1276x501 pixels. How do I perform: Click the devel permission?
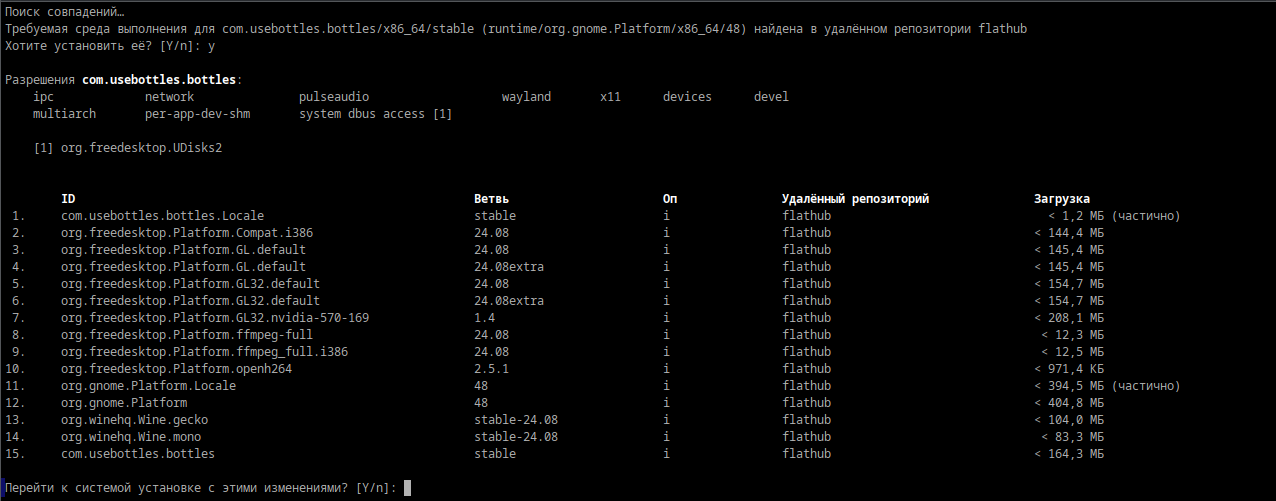pyautogui.click(x=771, y=97)
